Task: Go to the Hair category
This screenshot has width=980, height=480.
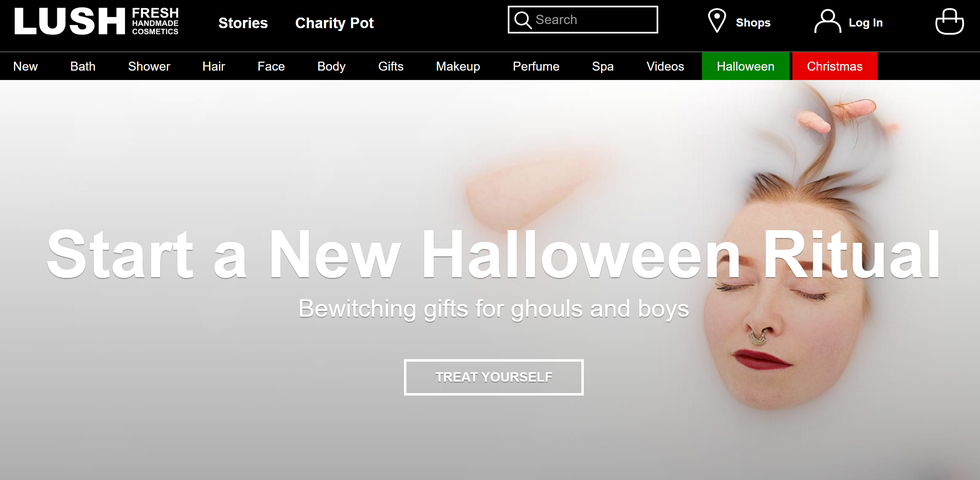Action: (213, 66)
